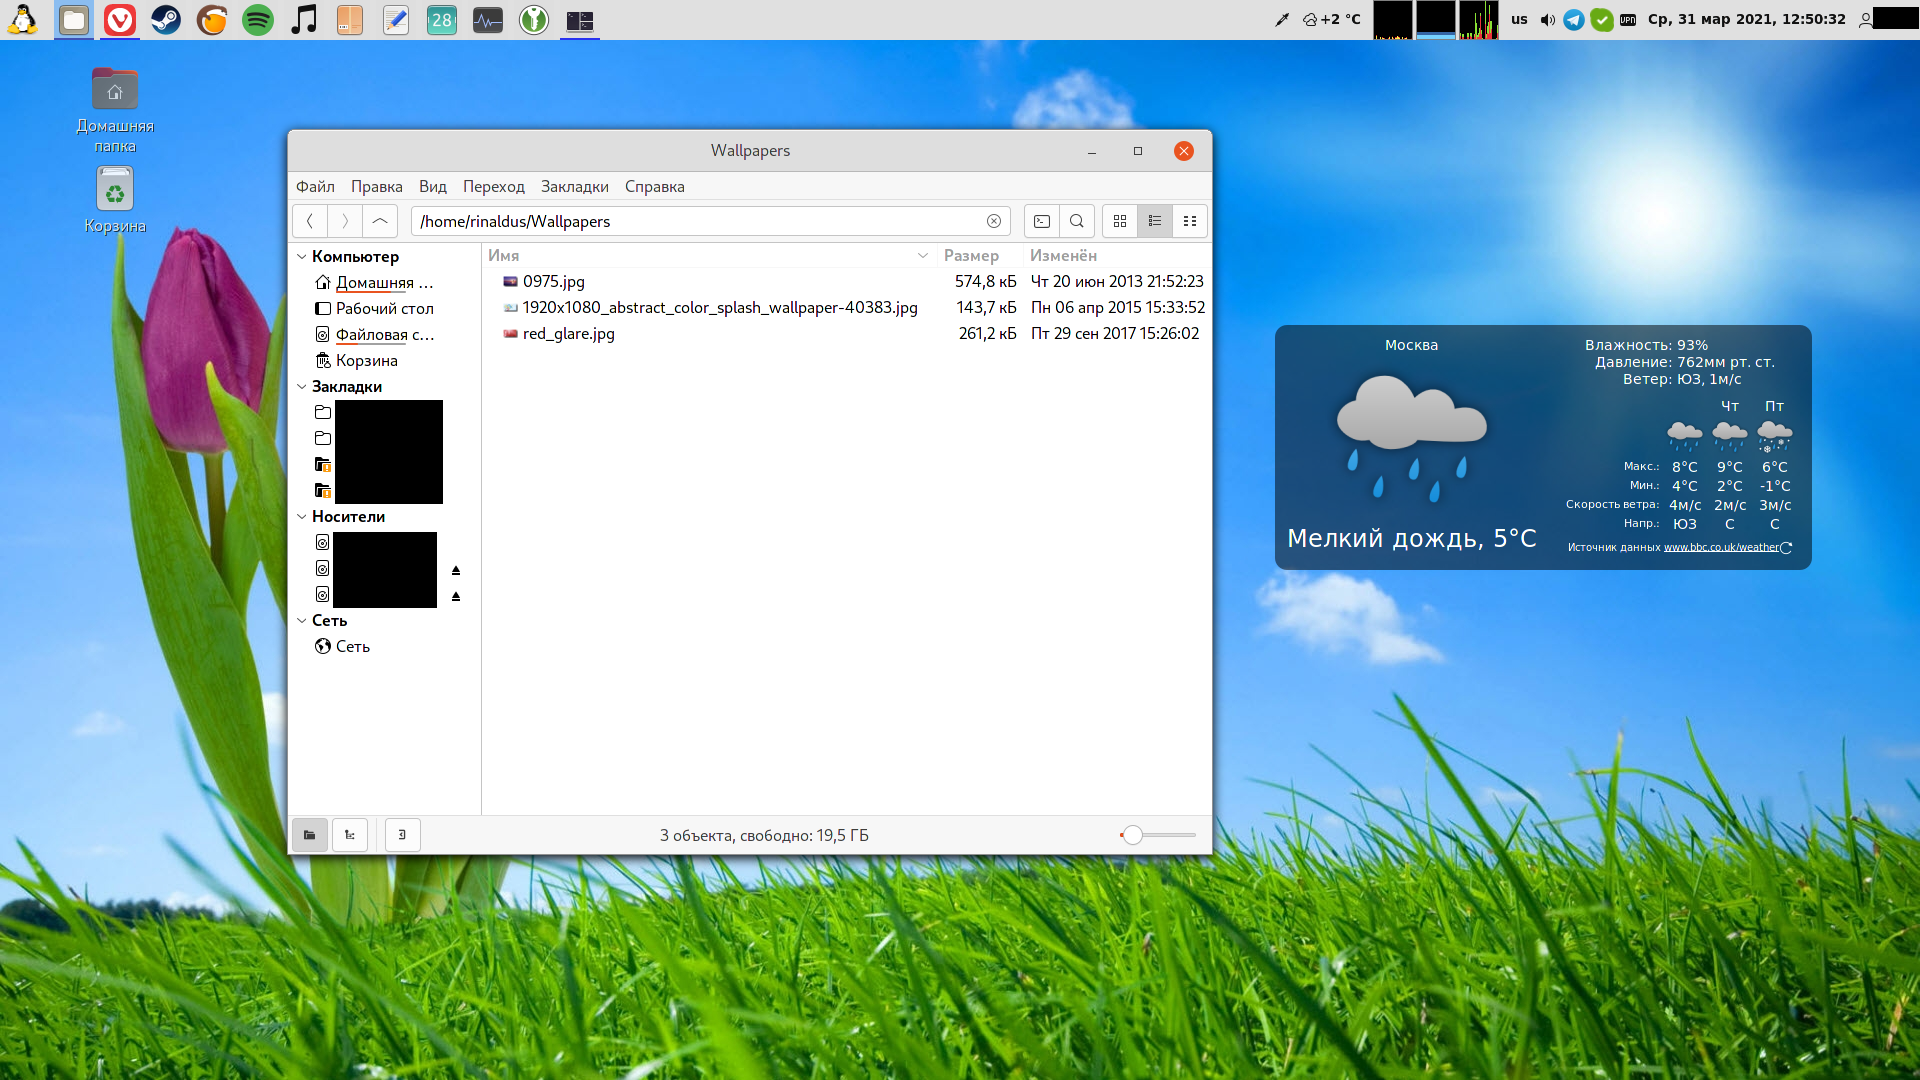Screen dimensions: 1920x1080
Task: Follow the www.bbc.co.uk/weather link
Action: point(1722,547)
